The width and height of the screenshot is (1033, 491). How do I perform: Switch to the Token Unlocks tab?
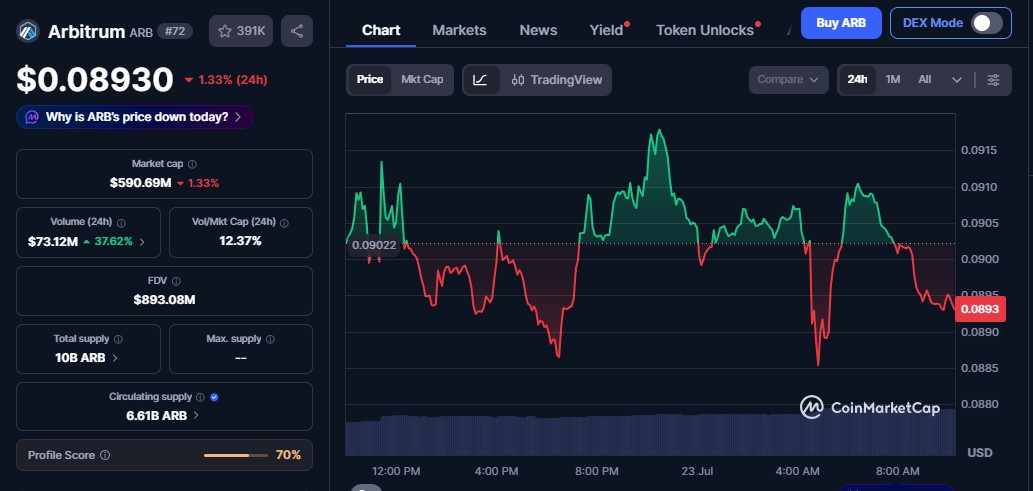click(705, 30)
